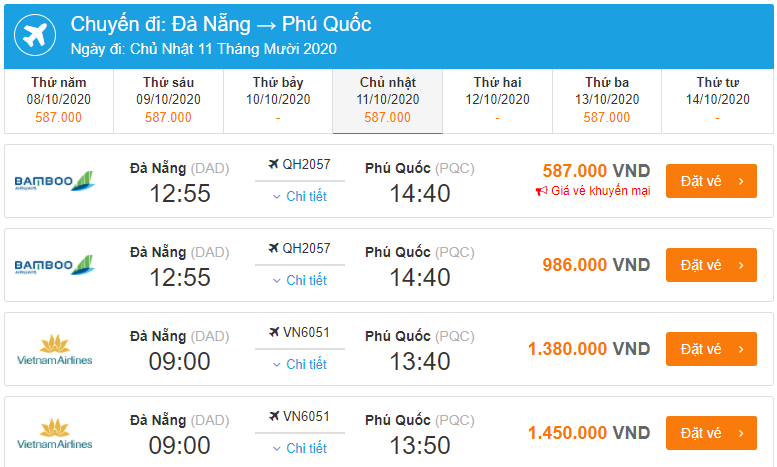The width and height of the screenshot is (777, 467).
Task: Show Chi tiết for the 1.380.000 flight
Action: click(299, 364)
